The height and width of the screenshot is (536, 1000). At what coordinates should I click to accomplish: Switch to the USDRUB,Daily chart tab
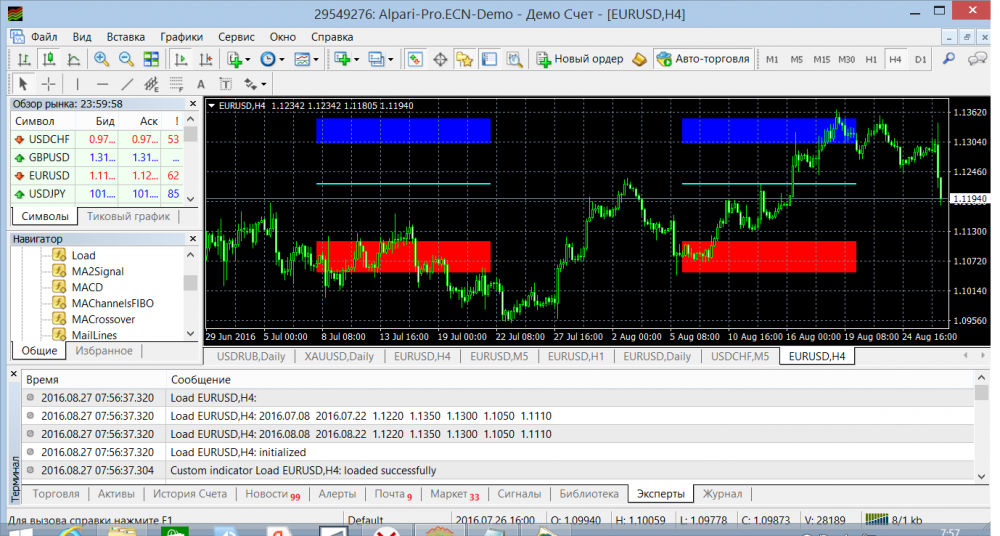pos(251,356)
